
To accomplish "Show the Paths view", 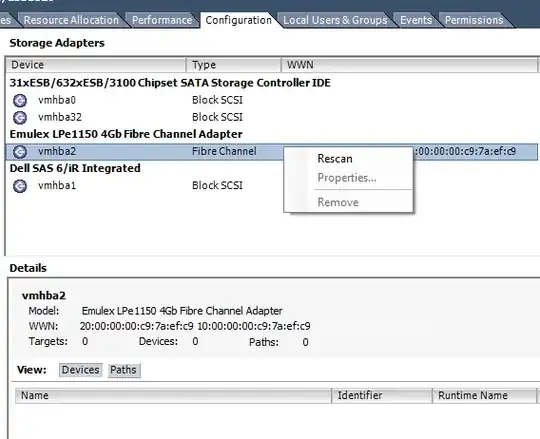I will tap(124, 370).
